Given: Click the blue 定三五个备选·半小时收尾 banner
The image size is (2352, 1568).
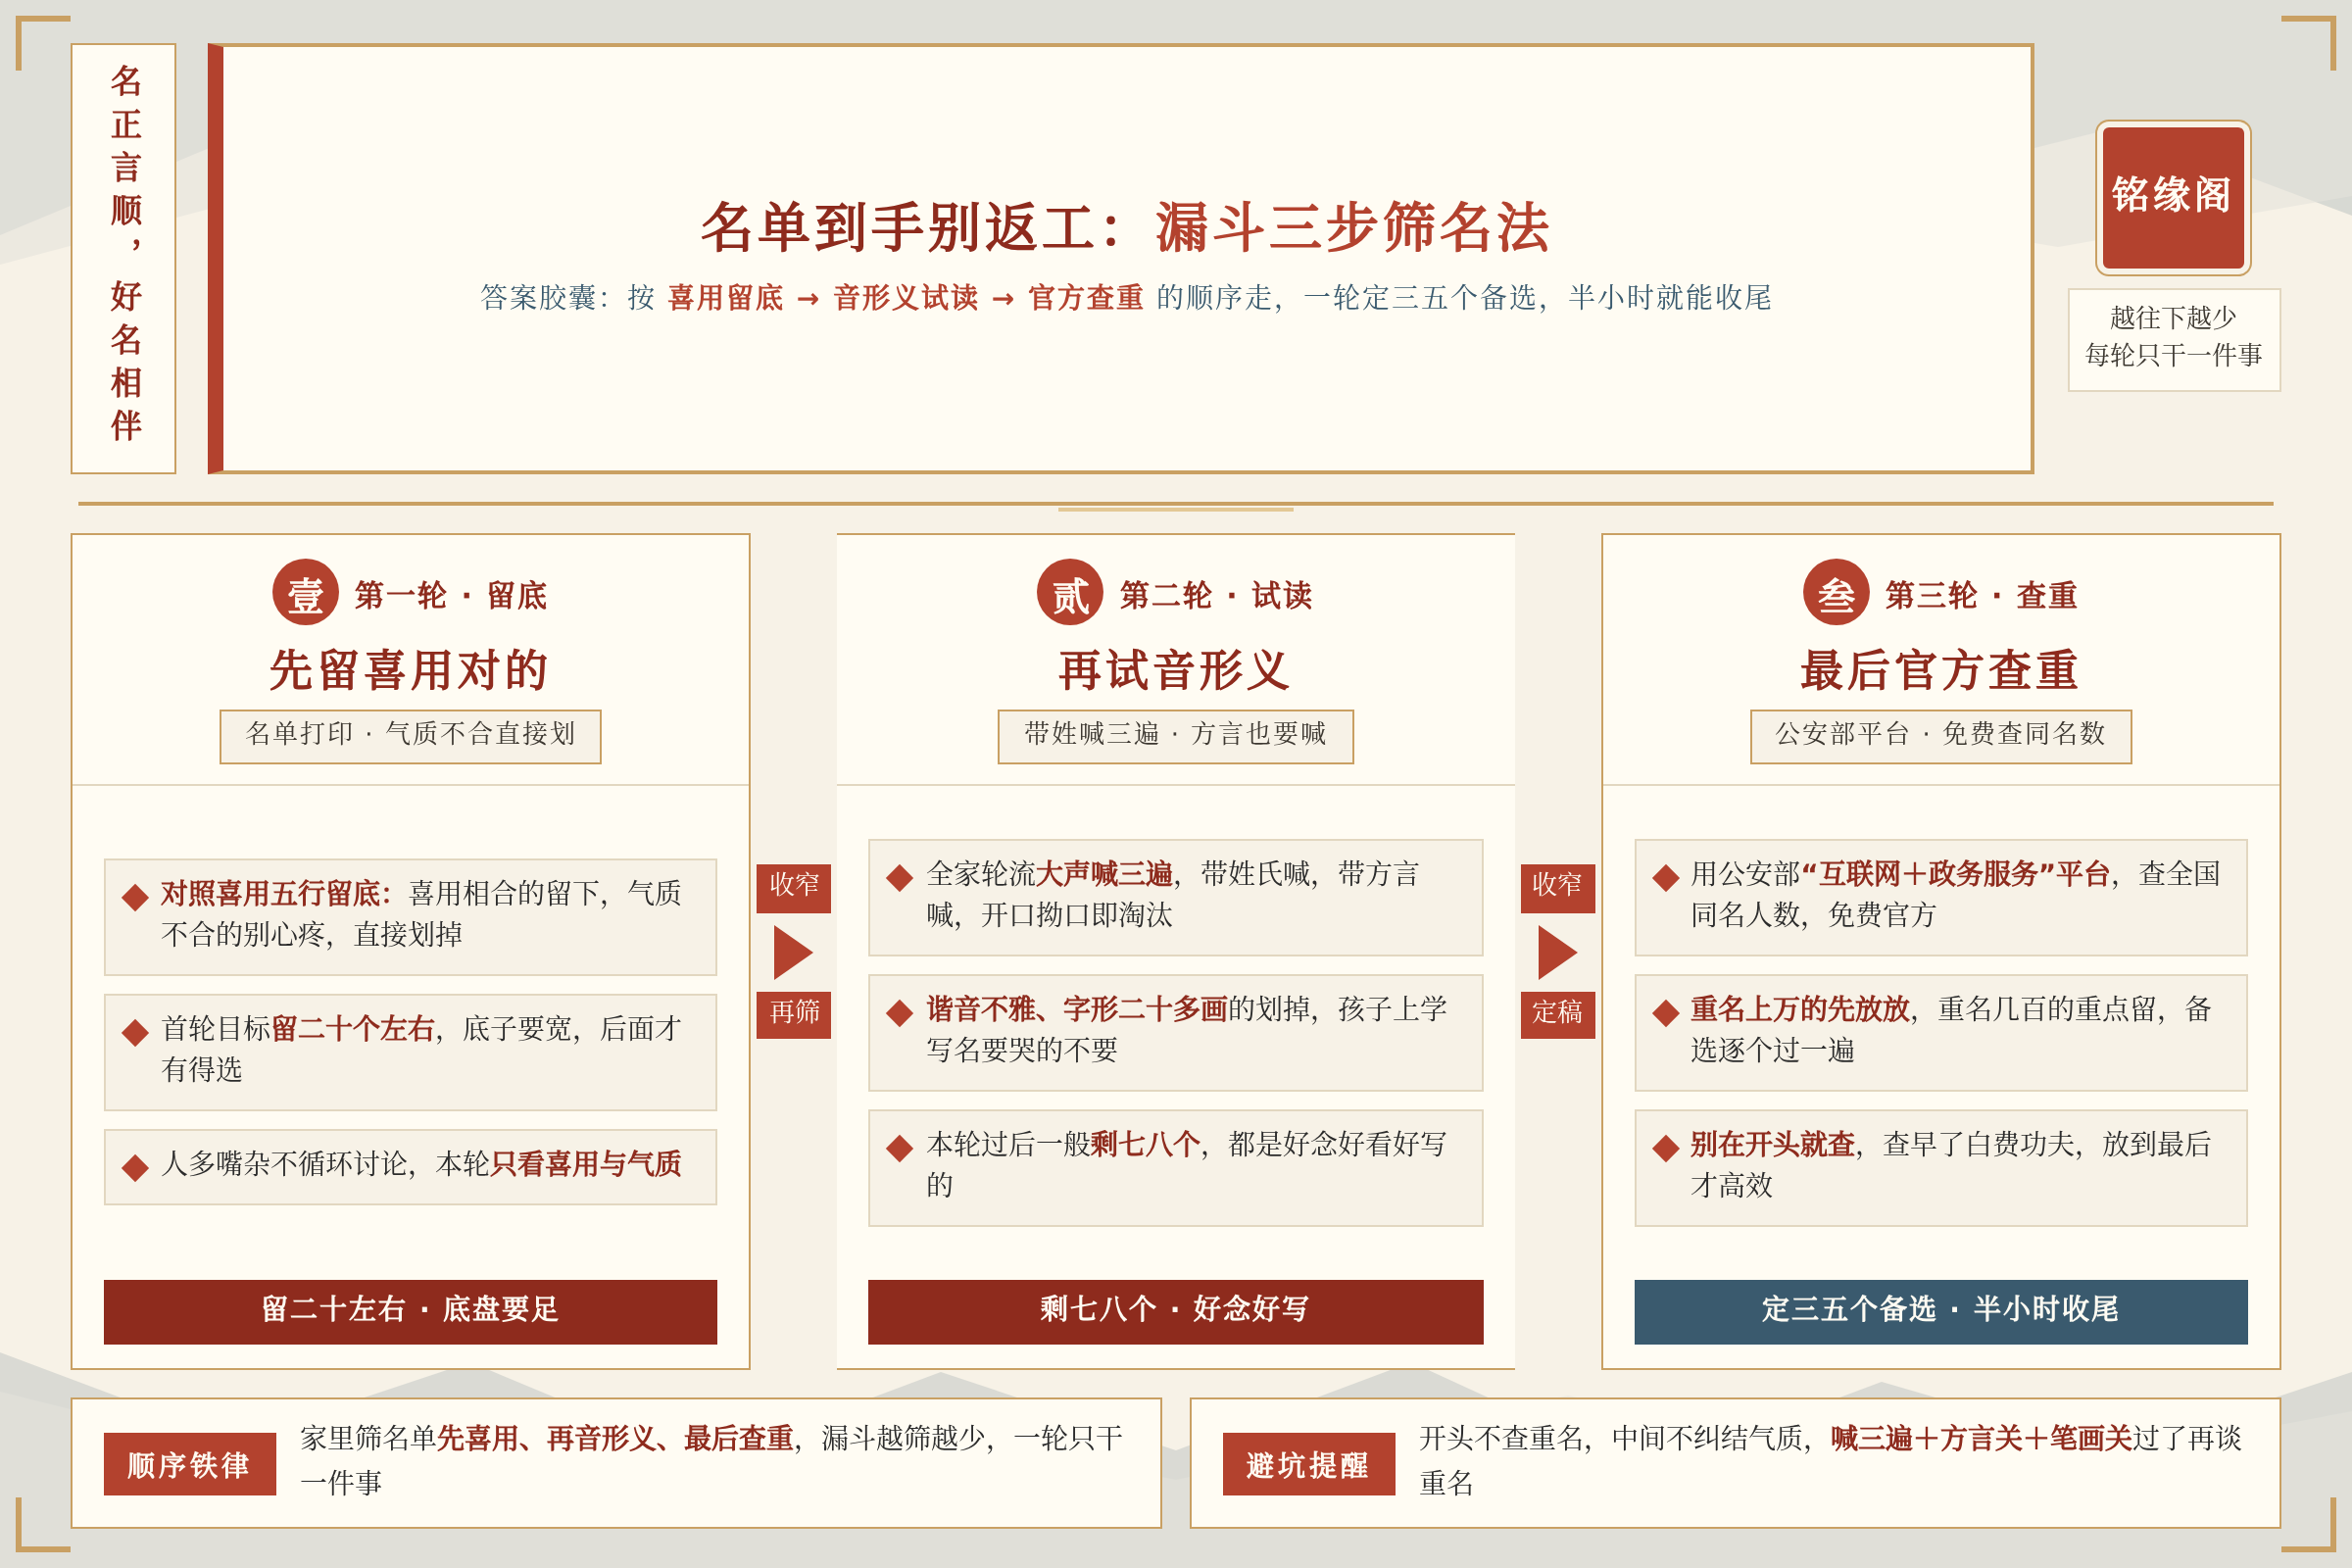Looking at the screenshot, I should [x=1941, y=1312].
